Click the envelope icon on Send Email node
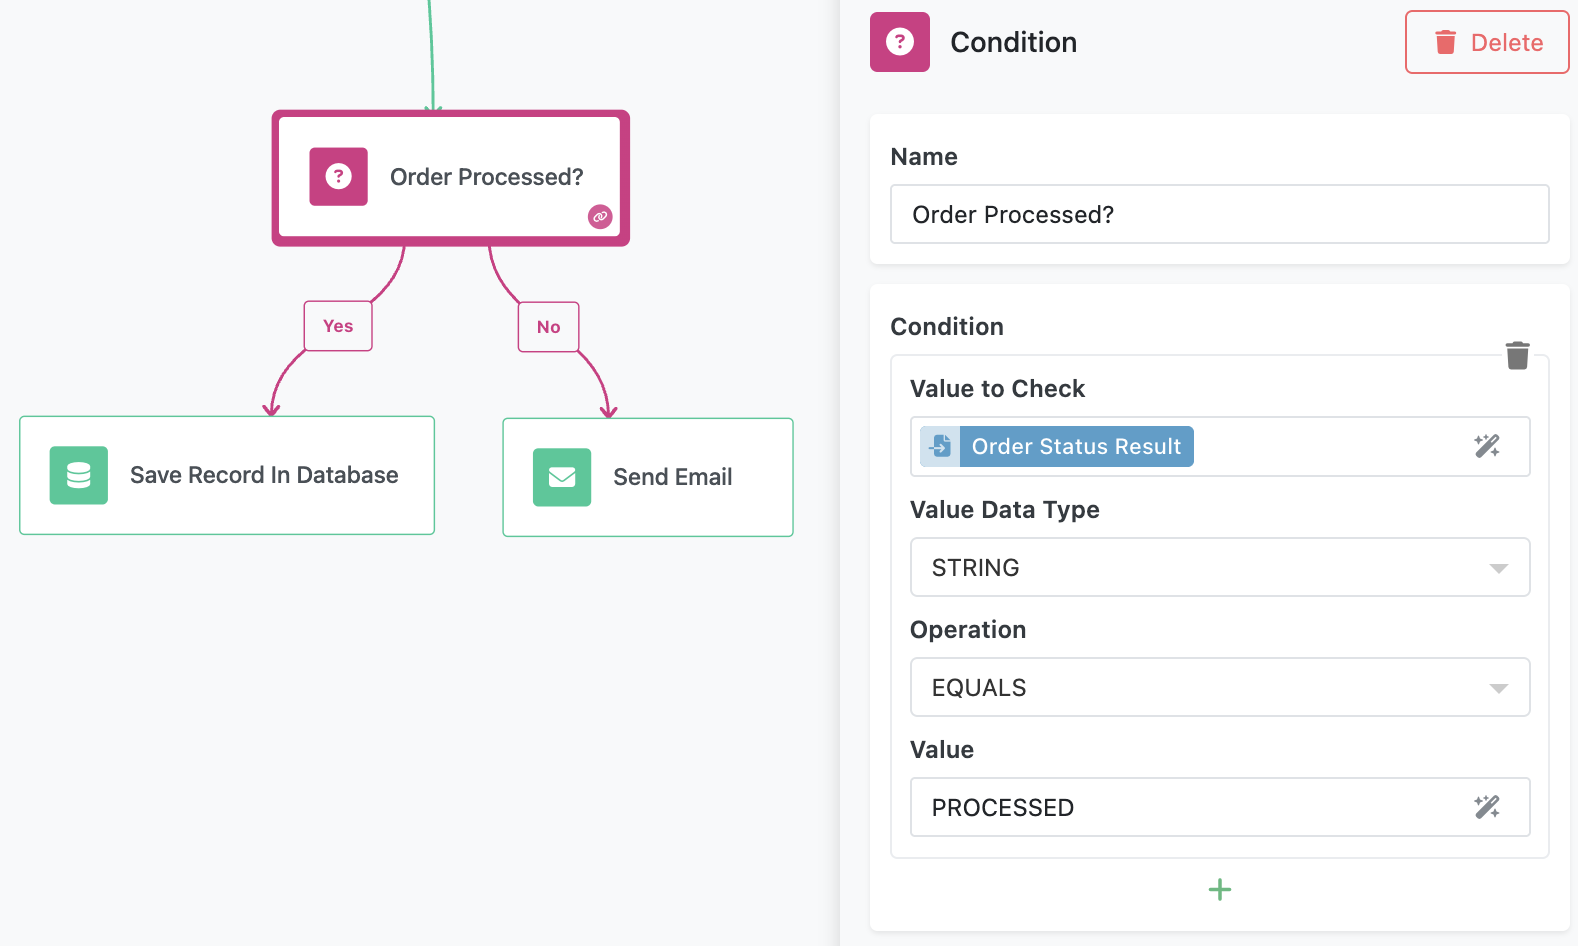1578x946 pixels. pos(562,477)
